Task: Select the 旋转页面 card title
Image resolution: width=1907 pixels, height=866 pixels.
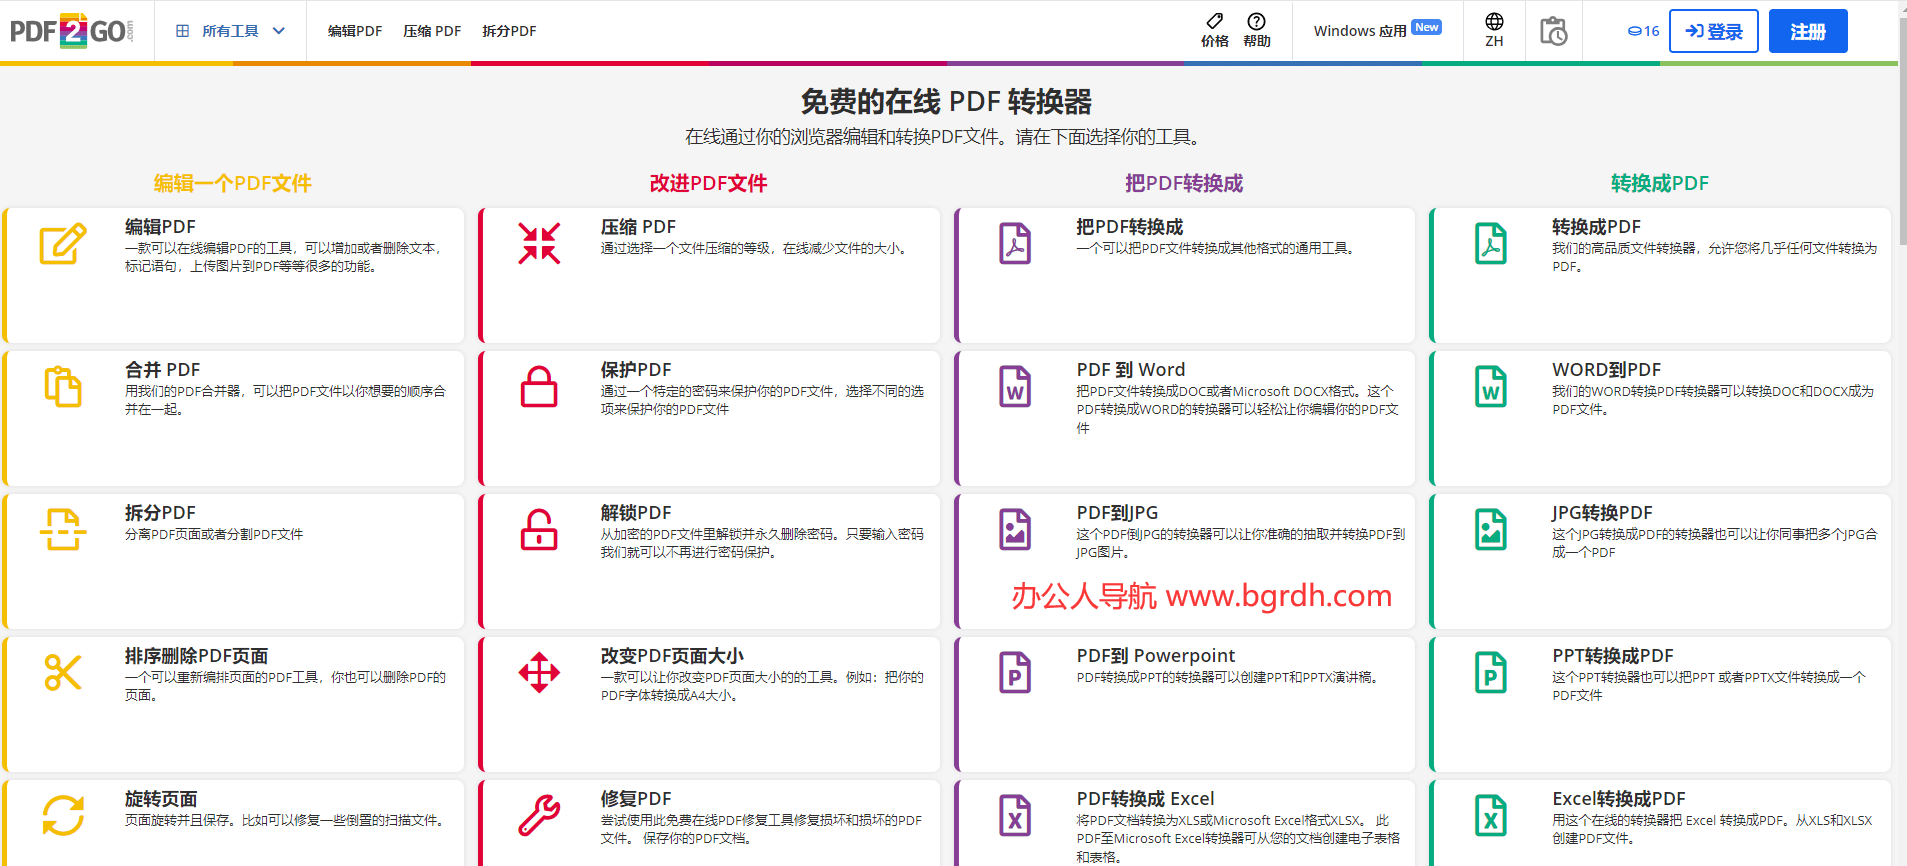Action: [x=161, y=799]
